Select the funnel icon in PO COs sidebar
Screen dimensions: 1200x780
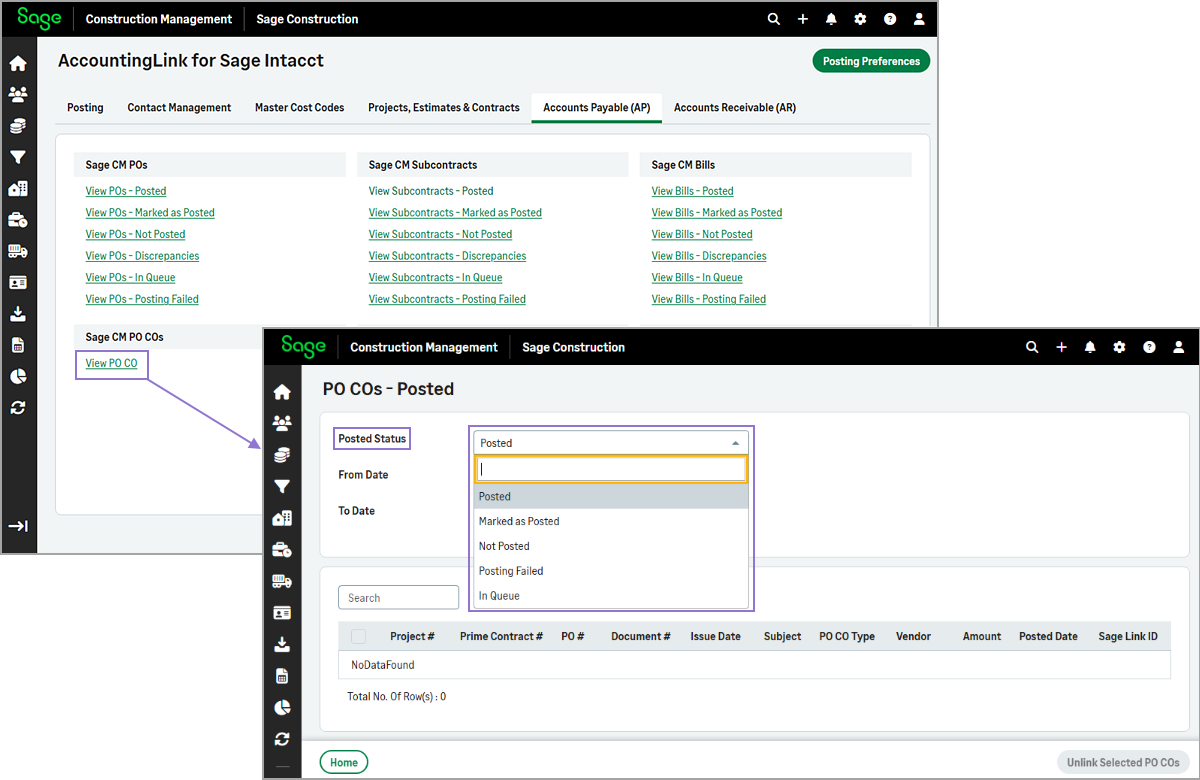pyautogui.click(x=282, y=486)
